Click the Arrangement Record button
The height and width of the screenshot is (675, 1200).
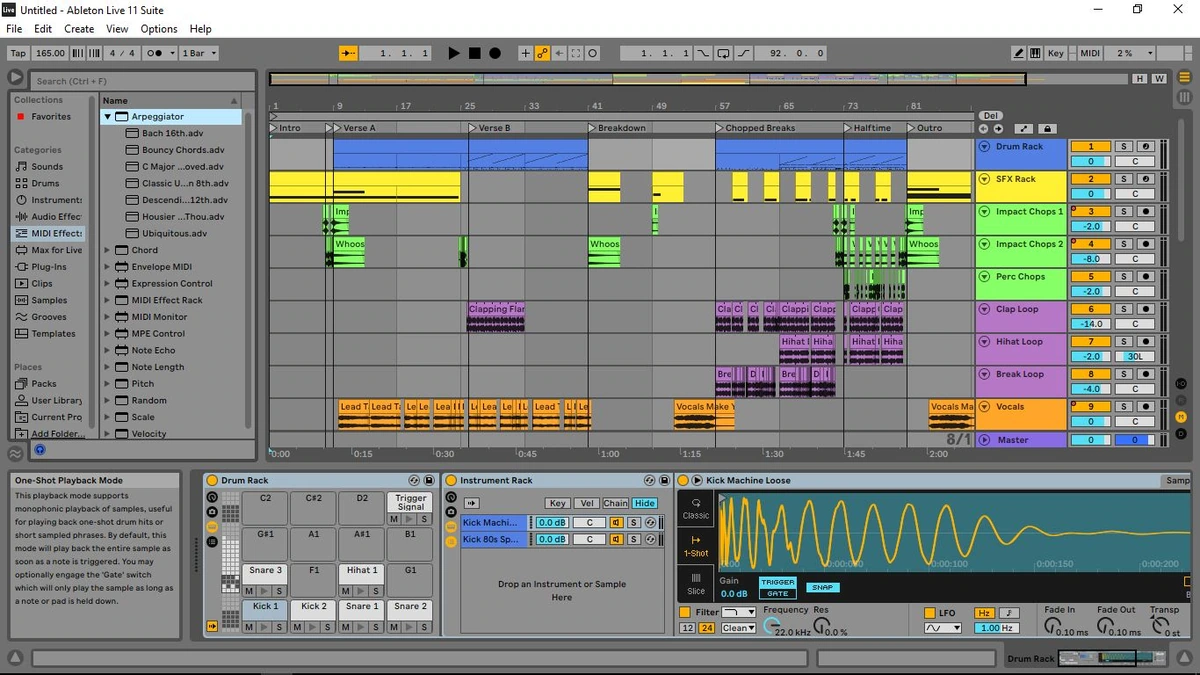coord(495,53)
